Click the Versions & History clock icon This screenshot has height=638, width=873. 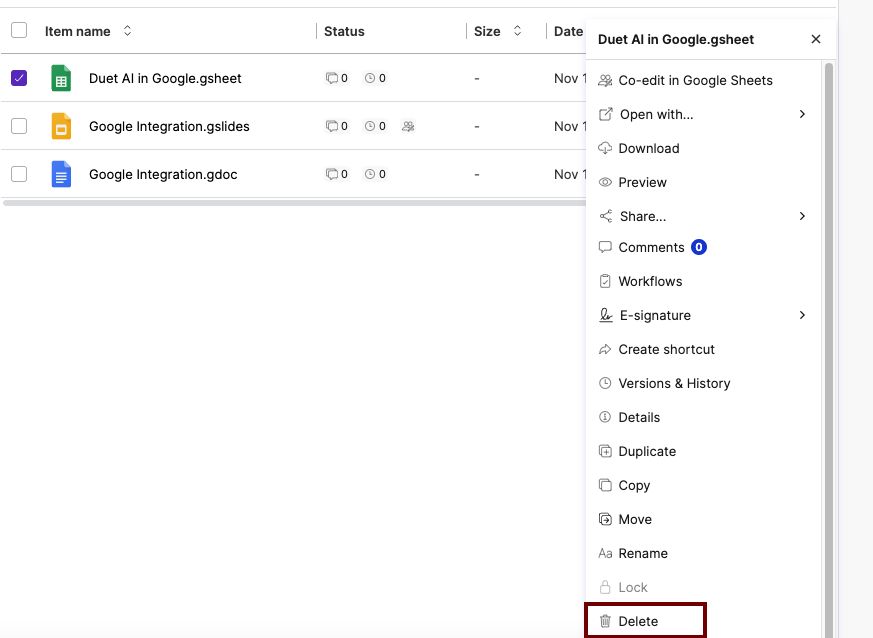[x=605, y=383]
